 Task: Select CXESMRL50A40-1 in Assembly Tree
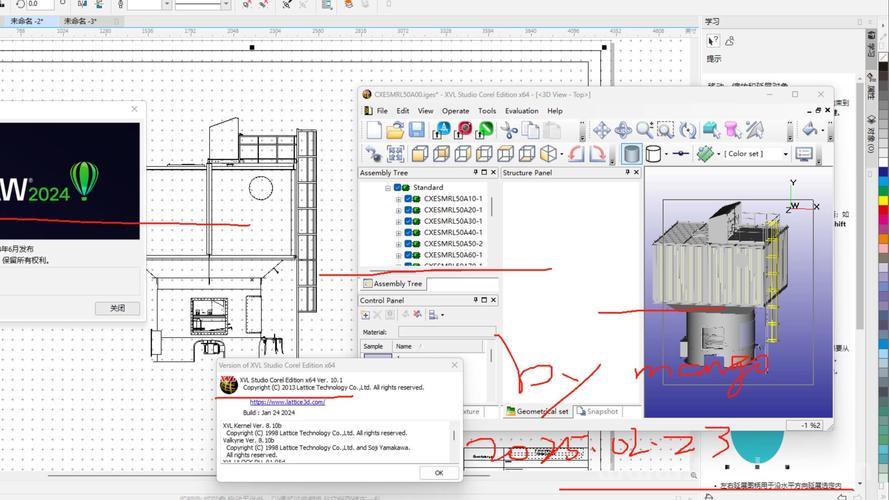point(453,232)
